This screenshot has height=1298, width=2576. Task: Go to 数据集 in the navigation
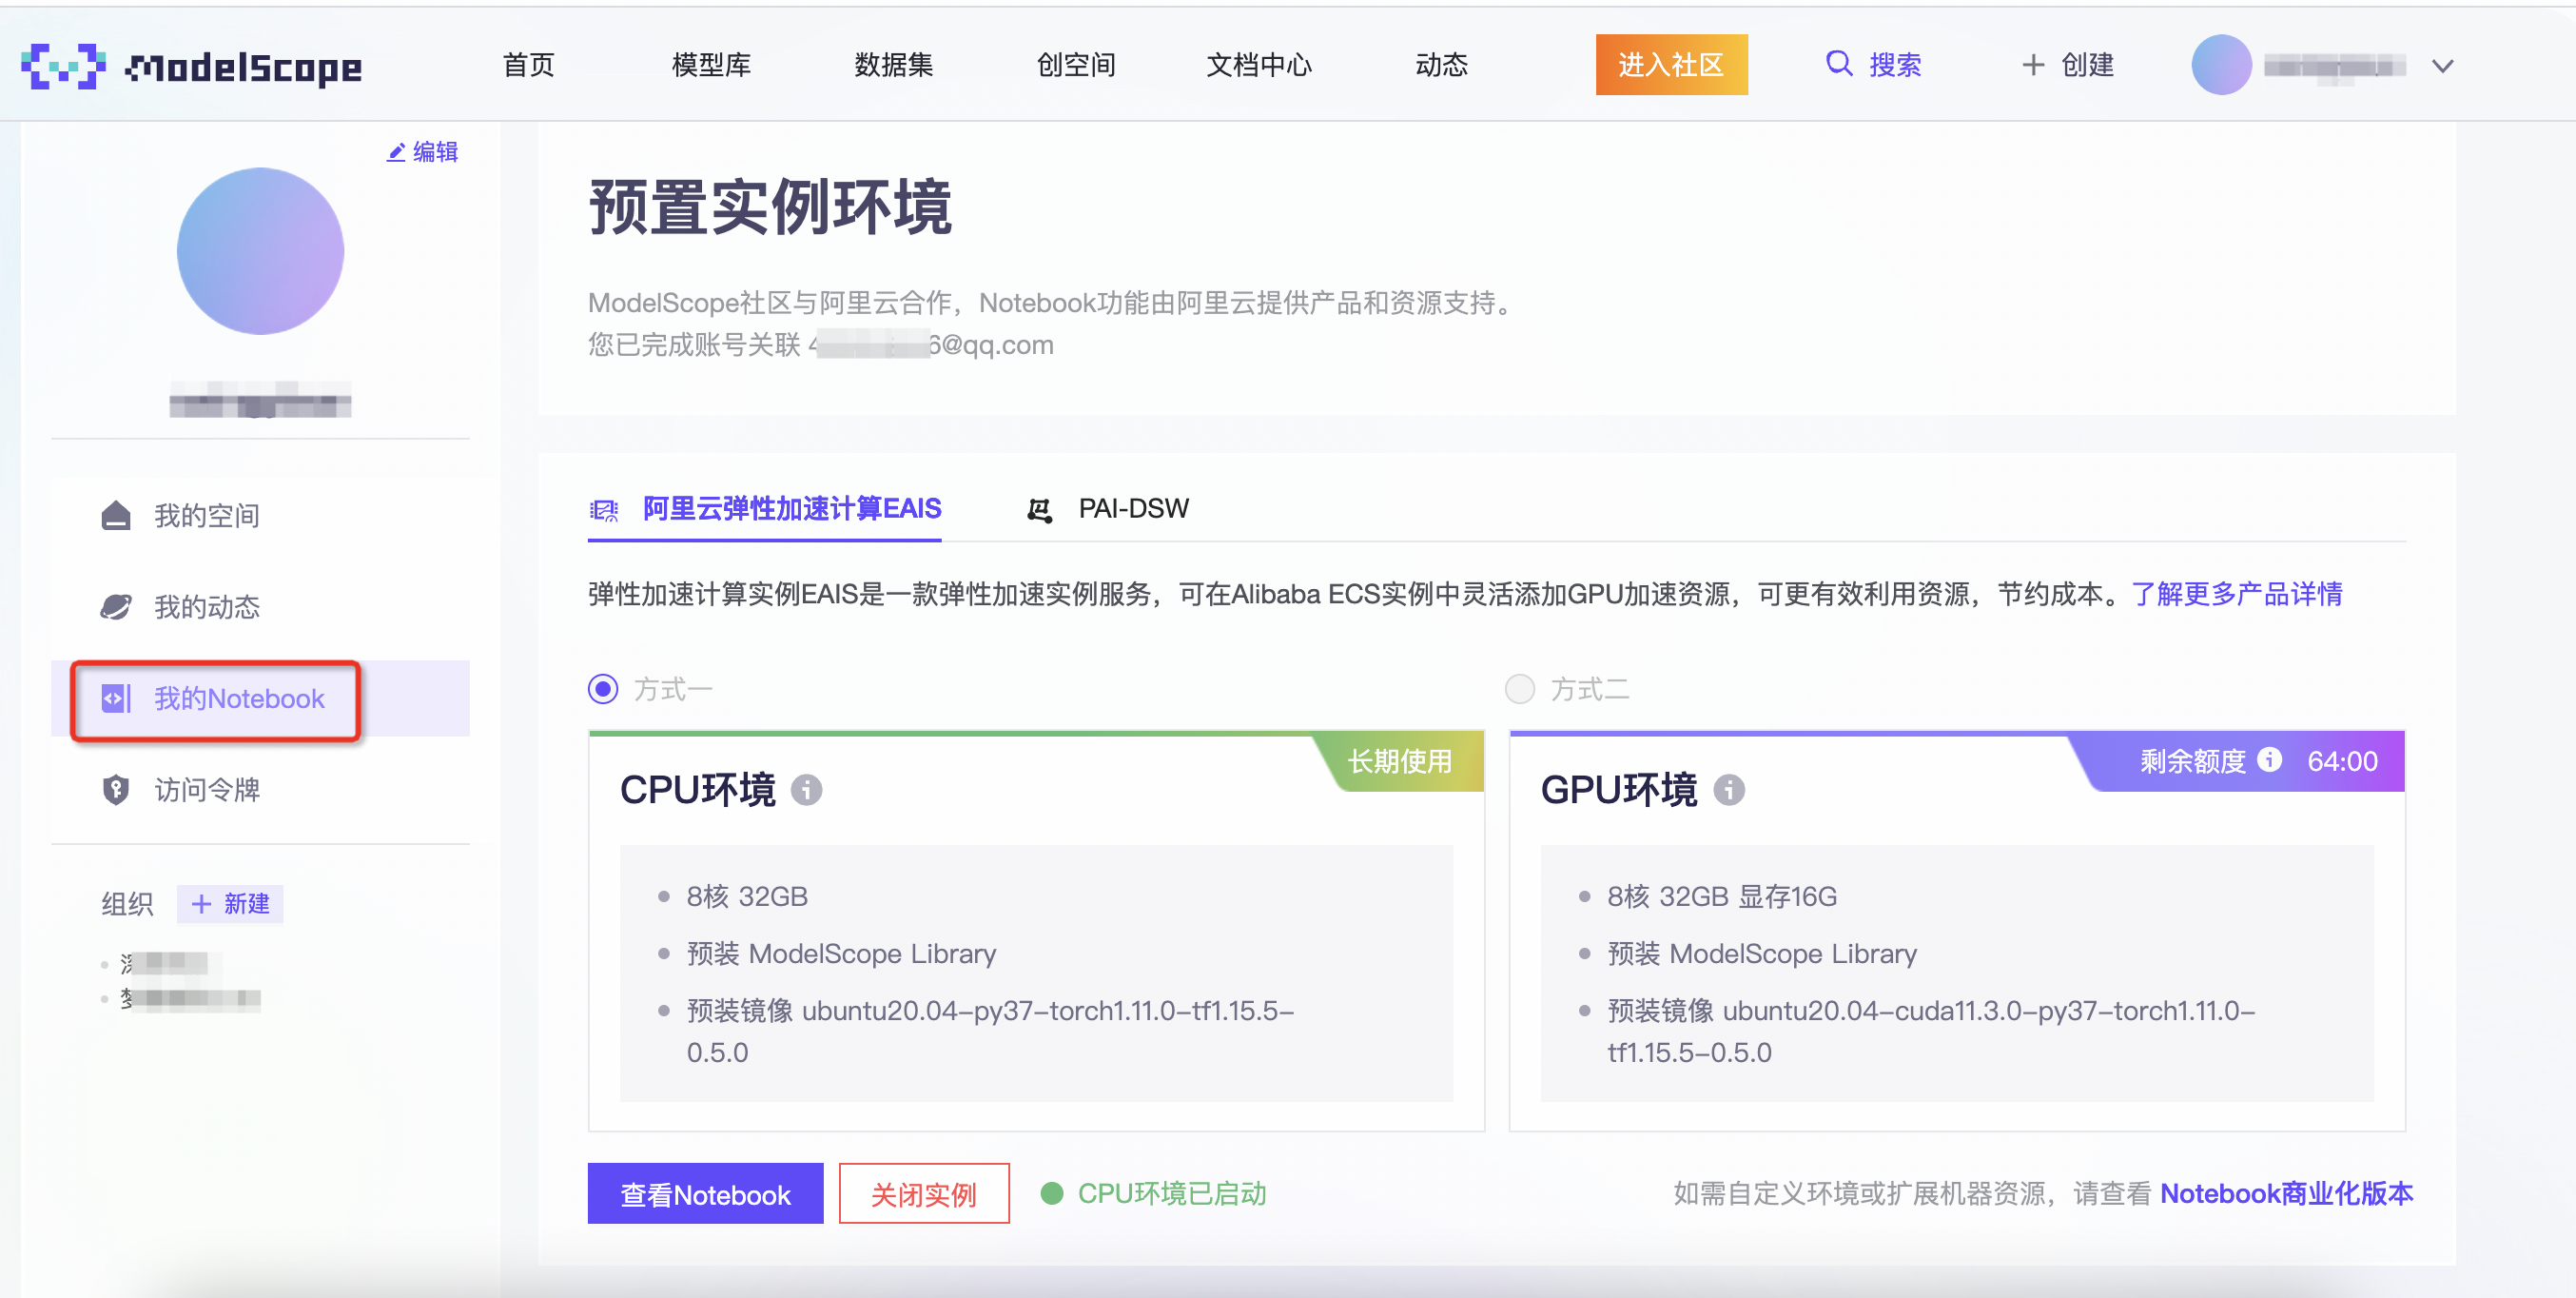click(893, 66)
